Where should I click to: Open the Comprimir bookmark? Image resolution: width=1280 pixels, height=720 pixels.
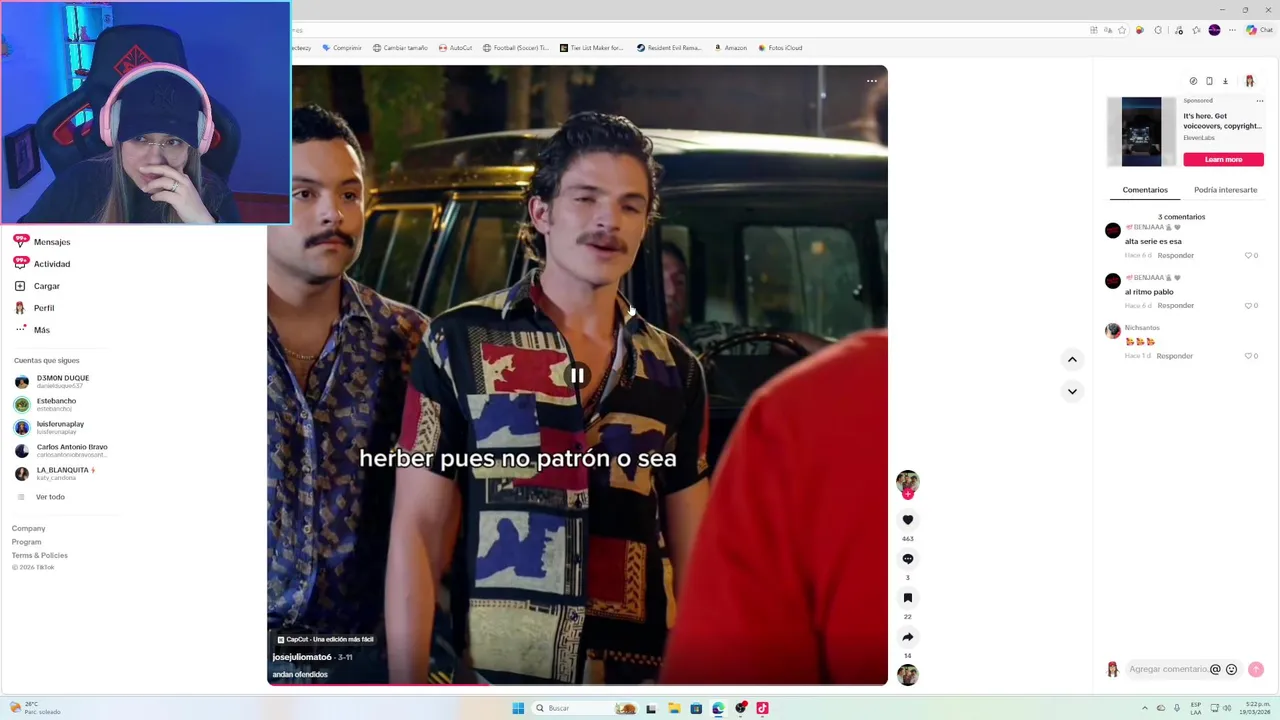342,48
